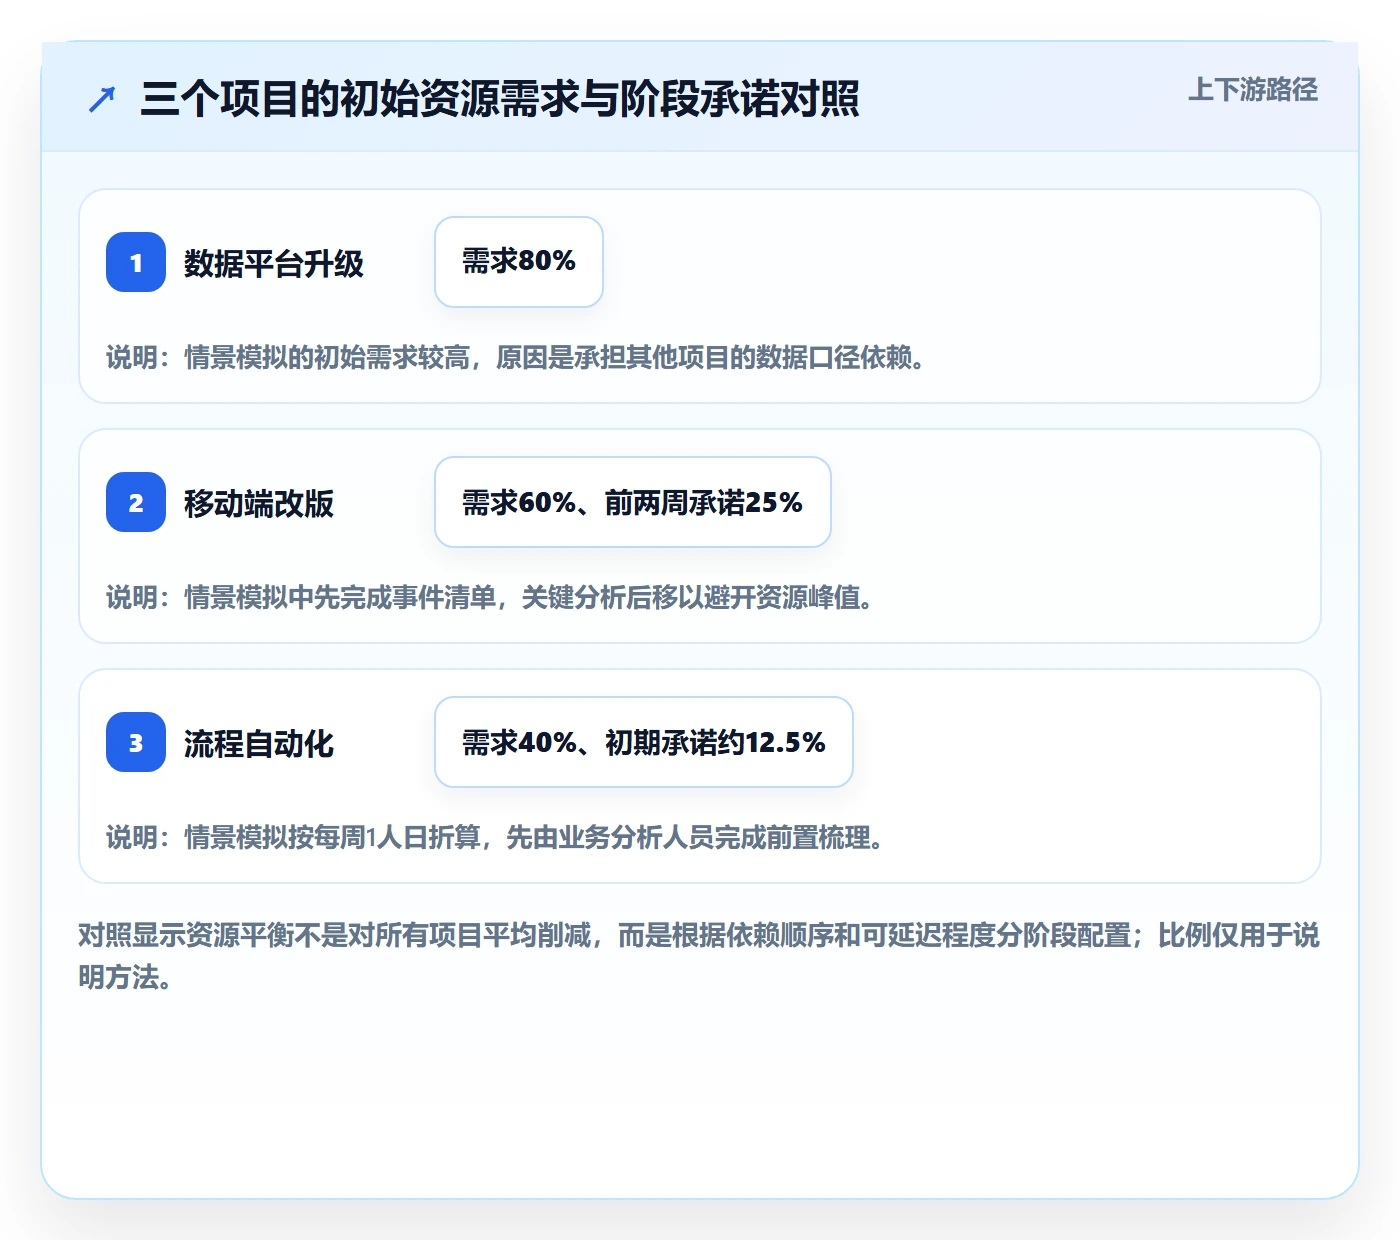Click the summary paragraph starting 对照显示资源平衡

tap(699, 956)
